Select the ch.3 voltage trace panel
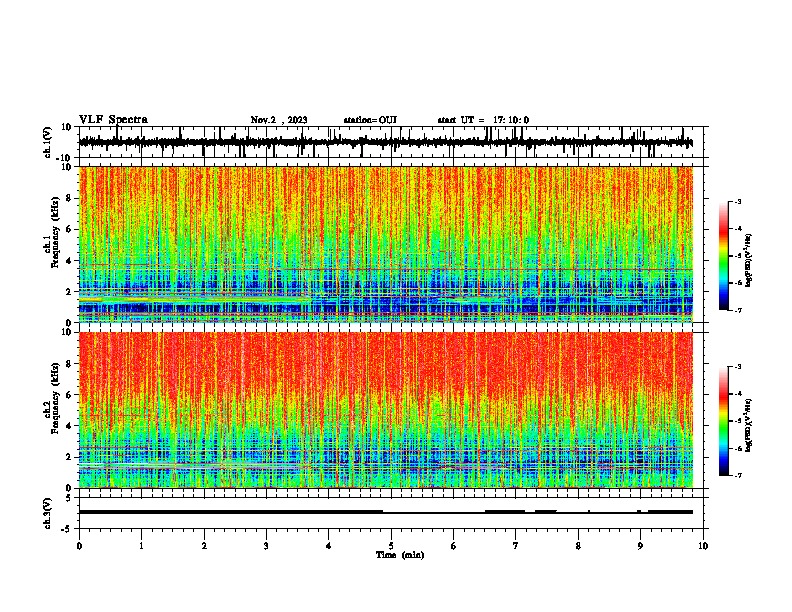The height and width of the screenshot is (612, 792). [x=393, y=513]
